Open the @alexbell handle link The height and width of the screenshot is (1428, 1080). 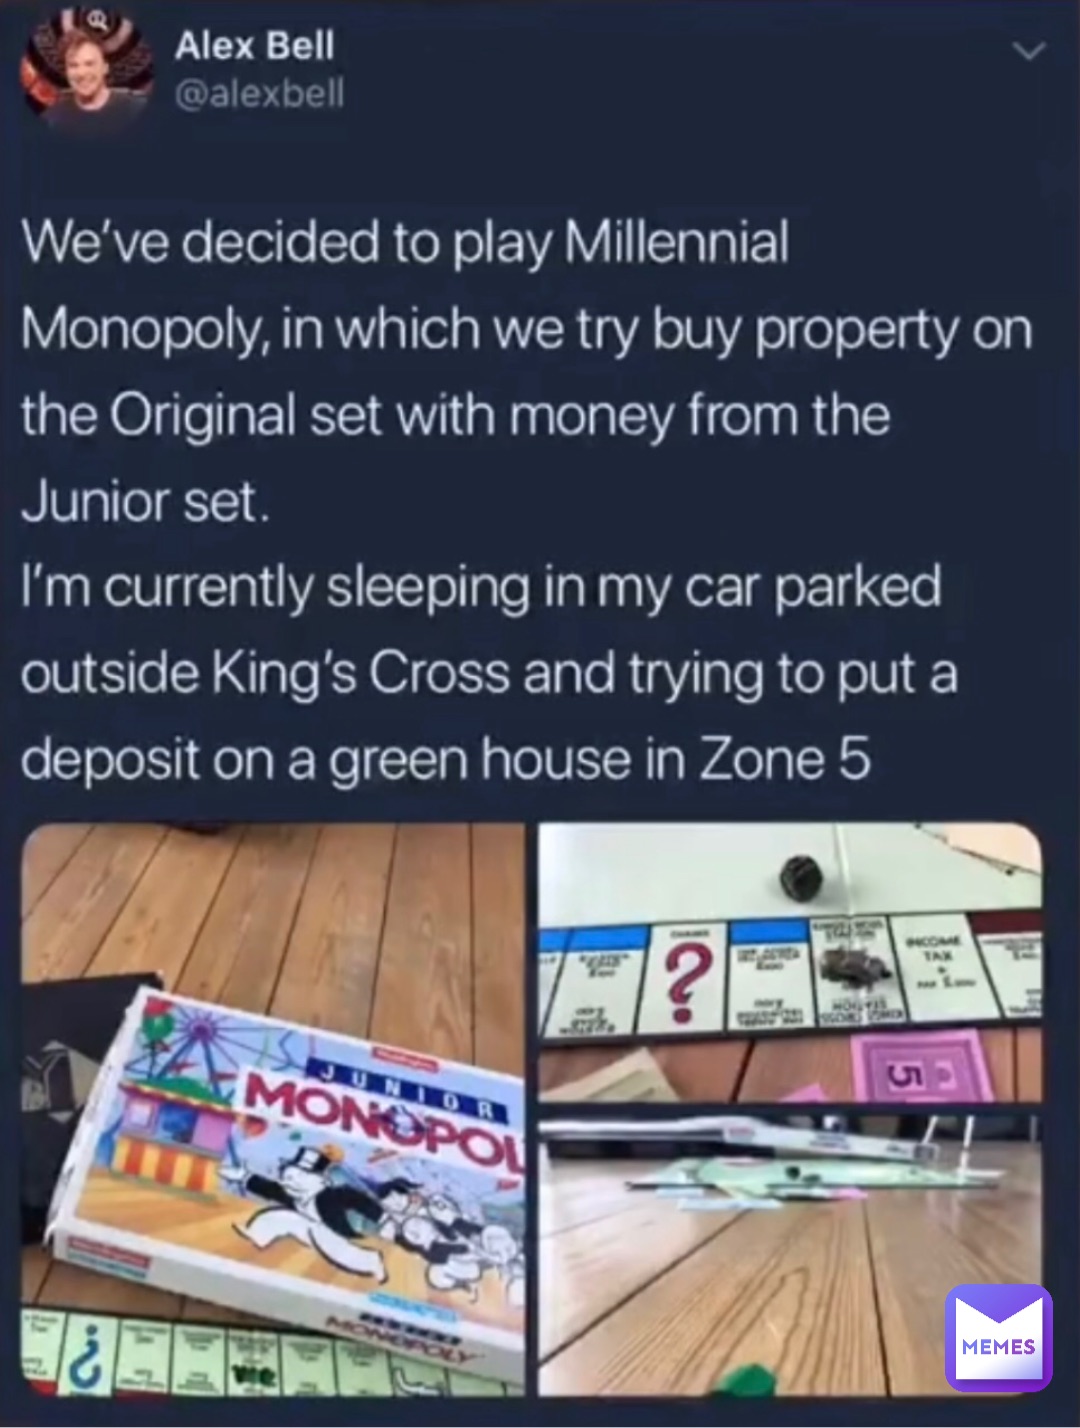click(x=259, y=93)
